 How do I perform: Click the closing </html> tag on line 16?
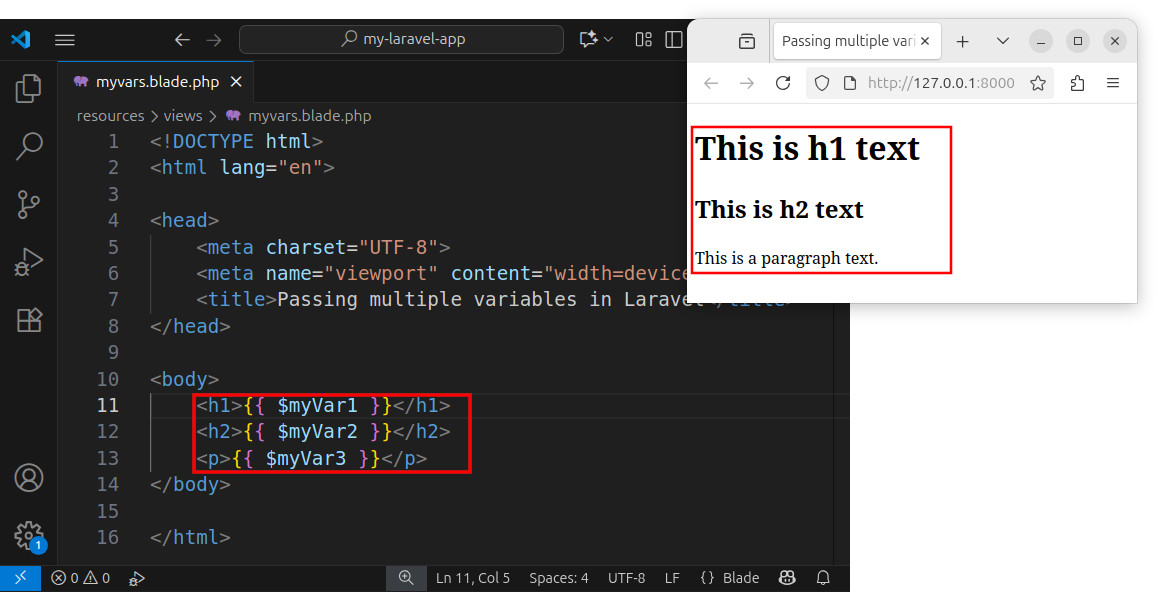tap(190, 537)
